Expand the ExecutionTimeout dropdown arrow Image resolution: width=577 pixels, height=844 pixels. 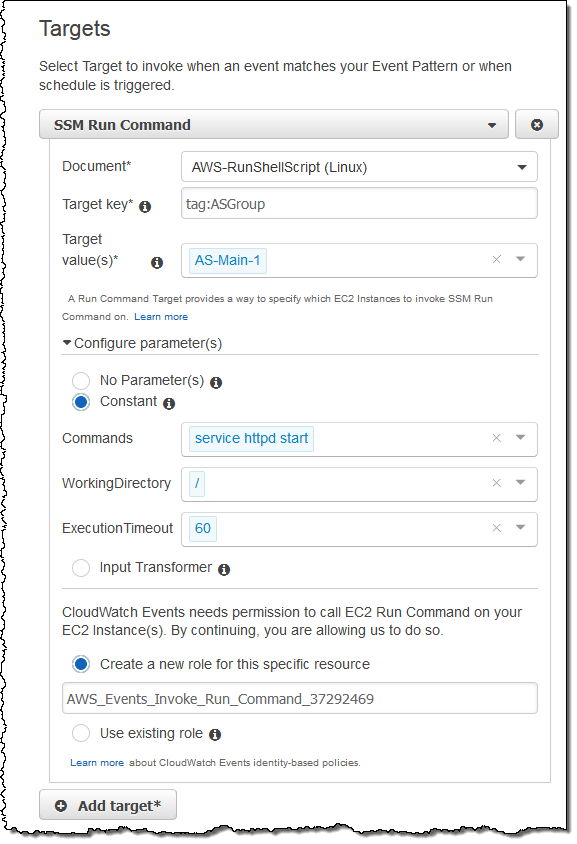tap(520, 528)
